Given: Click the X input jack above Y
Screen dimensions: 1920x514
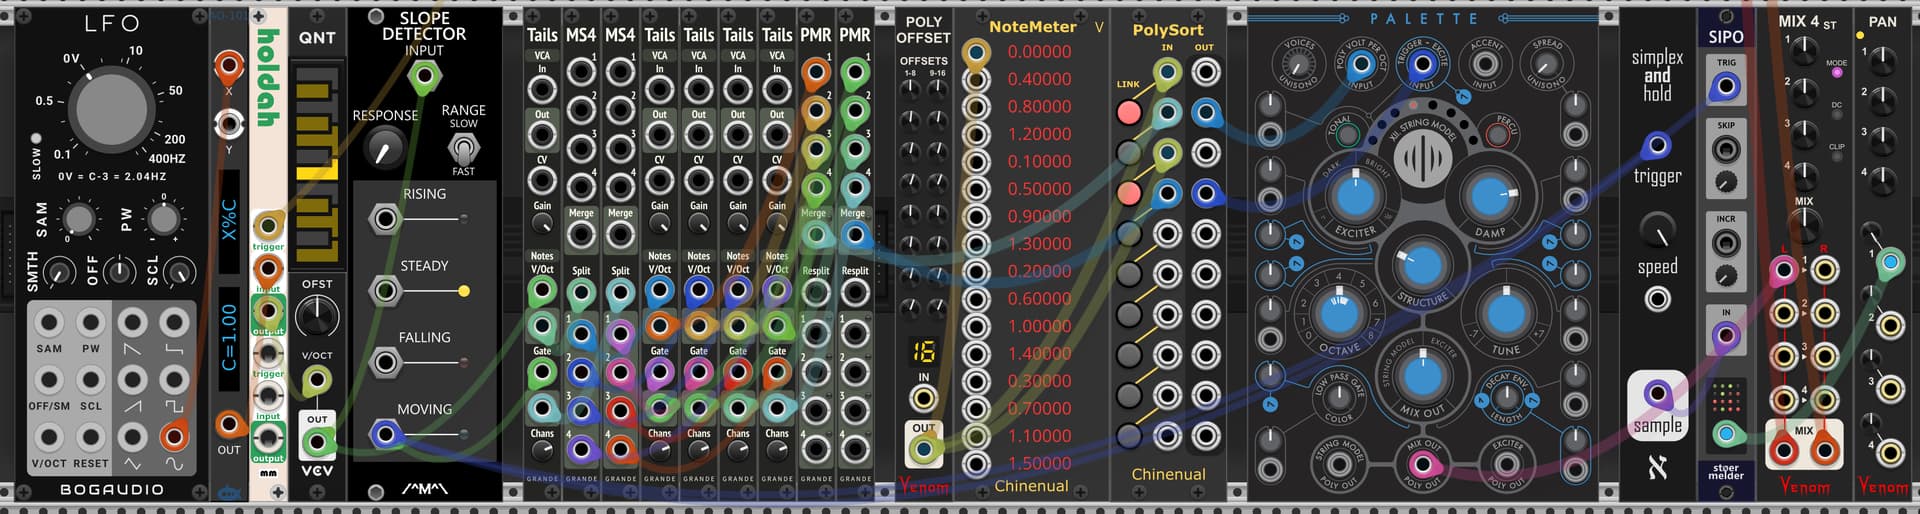Looking at the screenshot, I should coord(229,67).
